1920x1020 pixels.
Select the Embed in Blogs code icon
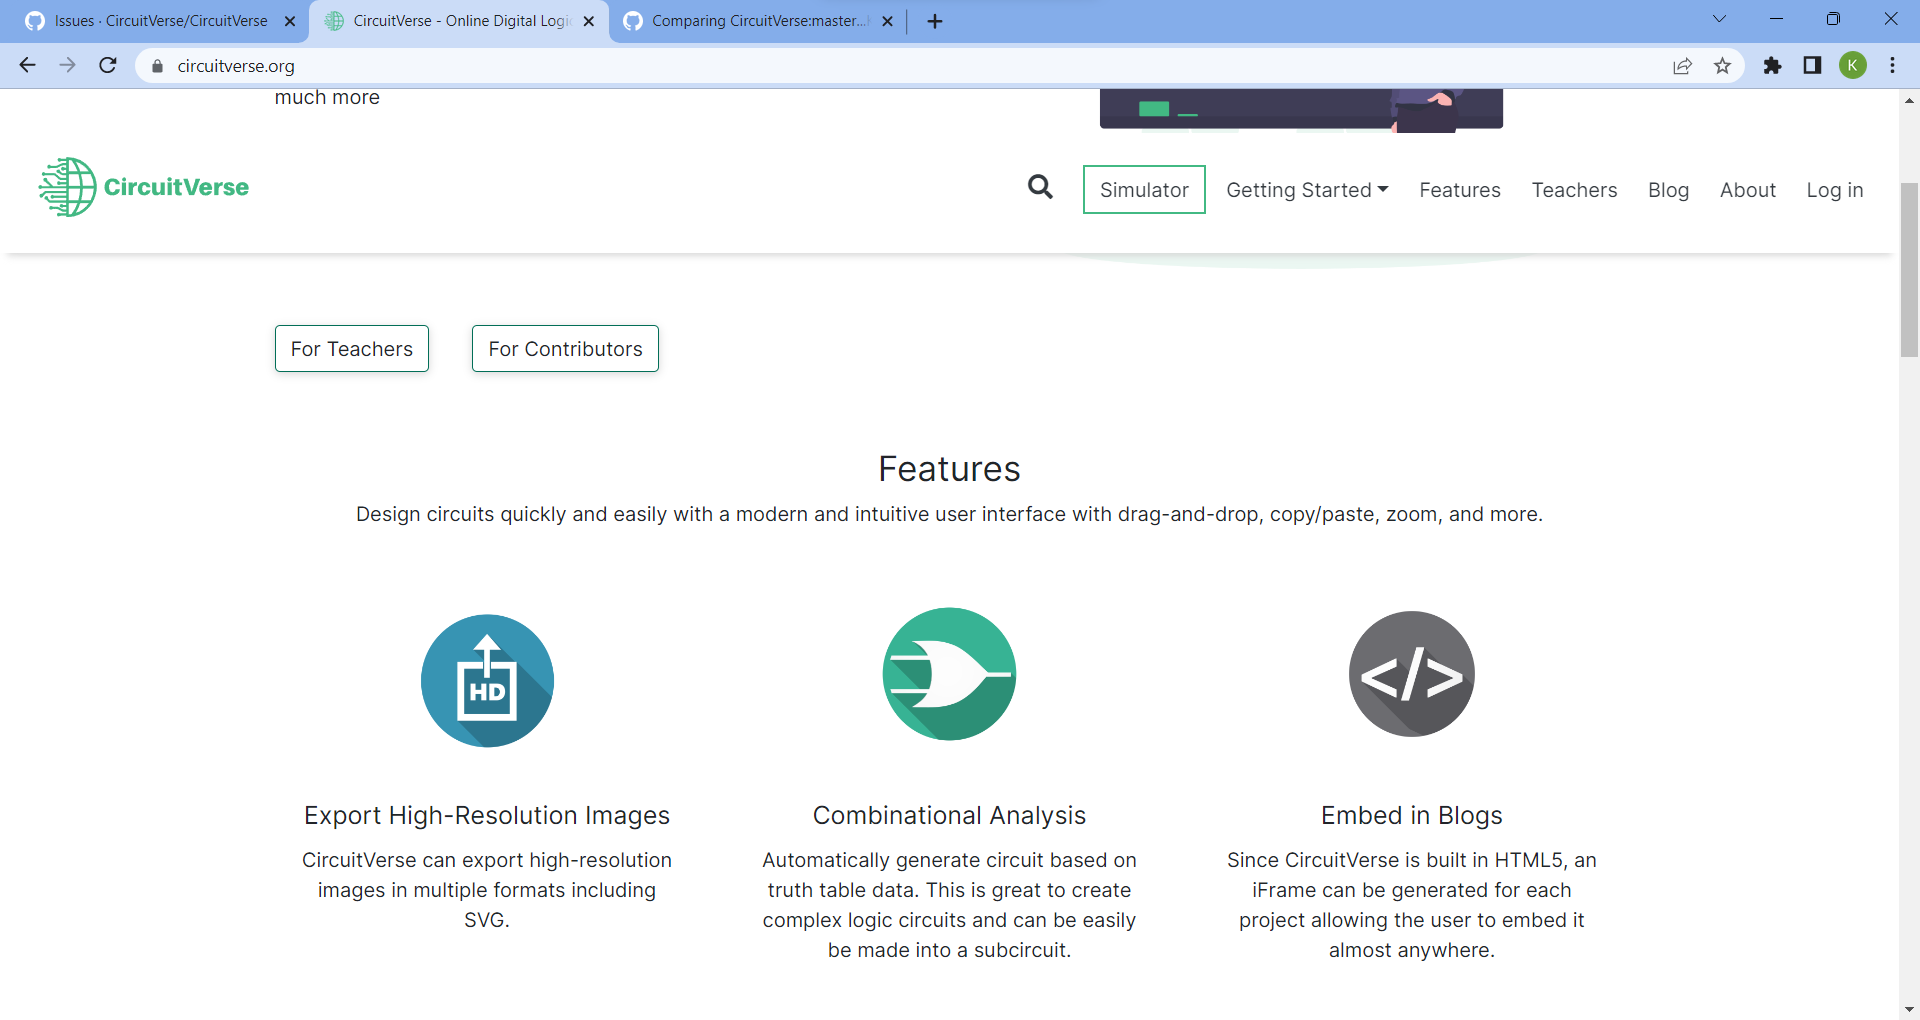pos(1412,674)
